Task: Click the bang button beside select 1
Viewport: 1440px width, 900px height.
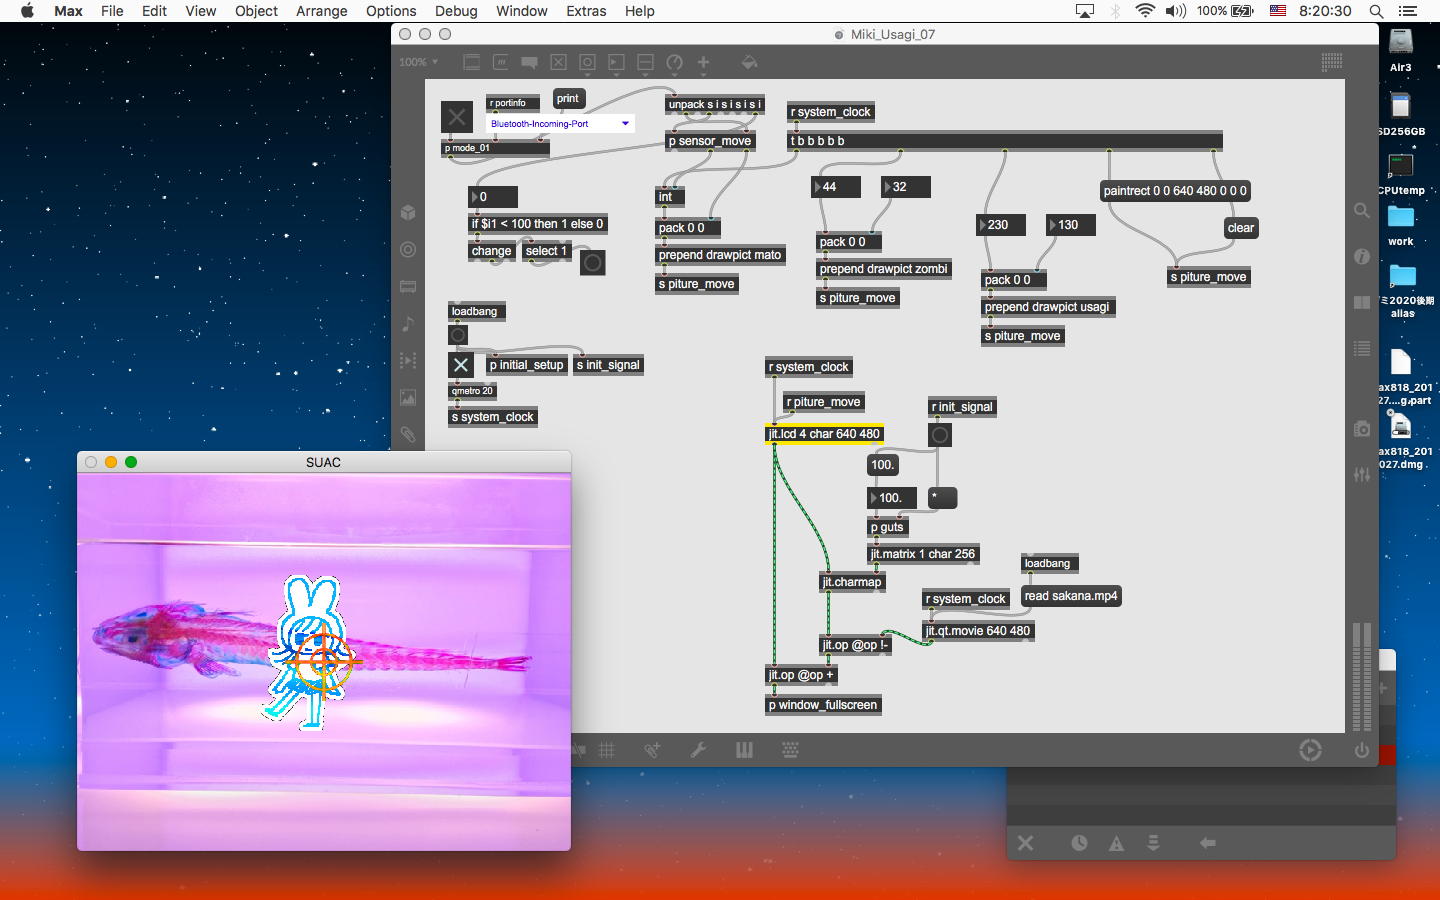Action: pyautogui.click(x=593, y=263)
